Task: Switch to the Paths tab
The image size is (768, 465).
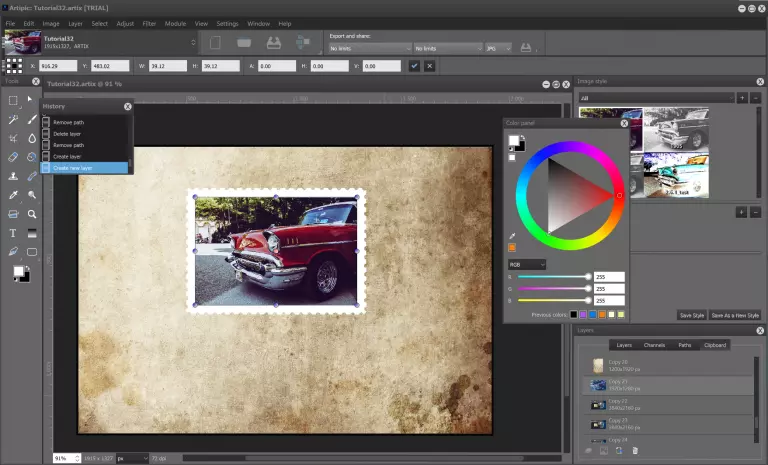Action: [685, 345]
